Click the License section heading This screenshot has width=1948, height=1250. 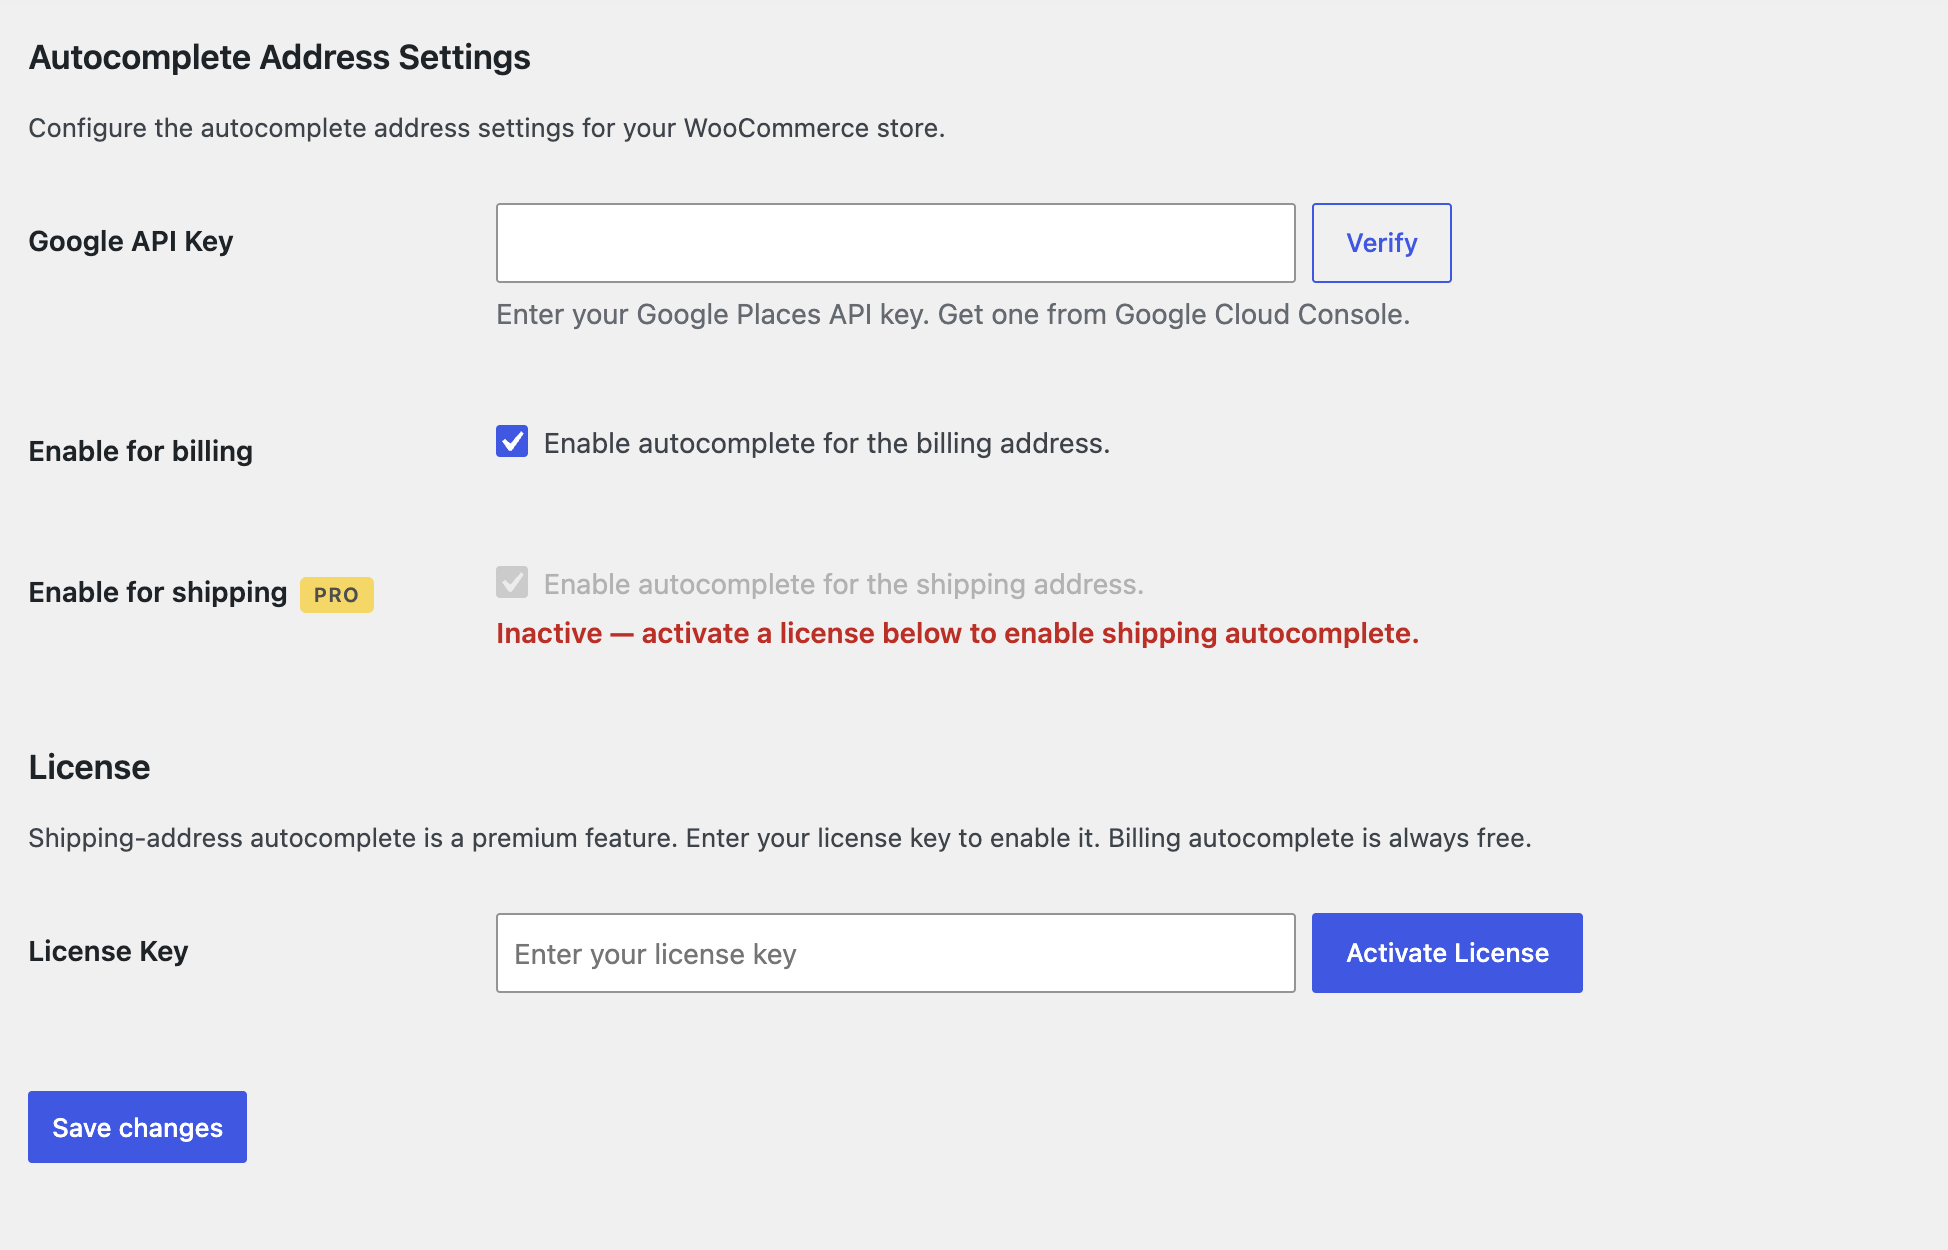point(89,767)
